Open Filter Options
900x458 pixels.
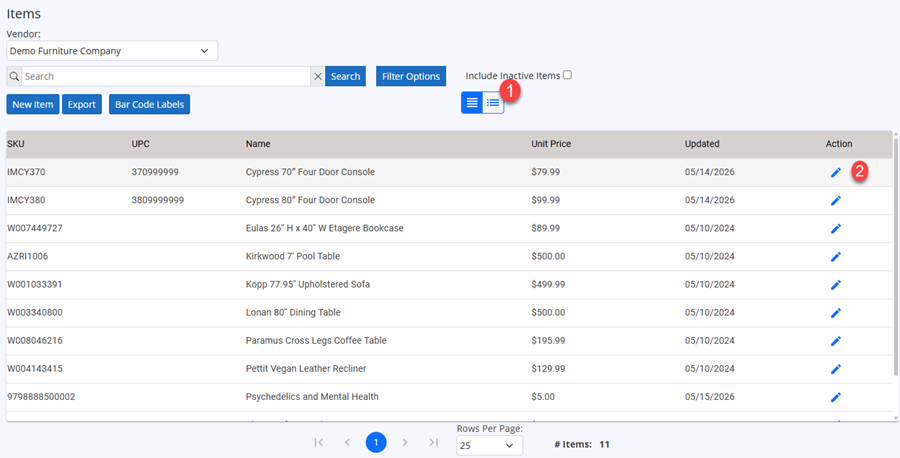pyautogui.click(x=411, y=76)
